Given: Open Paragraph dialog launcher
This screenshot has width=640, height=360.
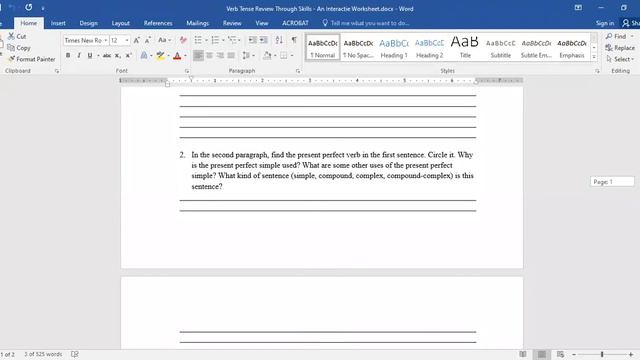Looking at the screenshot, I should [x=298, y=71].
